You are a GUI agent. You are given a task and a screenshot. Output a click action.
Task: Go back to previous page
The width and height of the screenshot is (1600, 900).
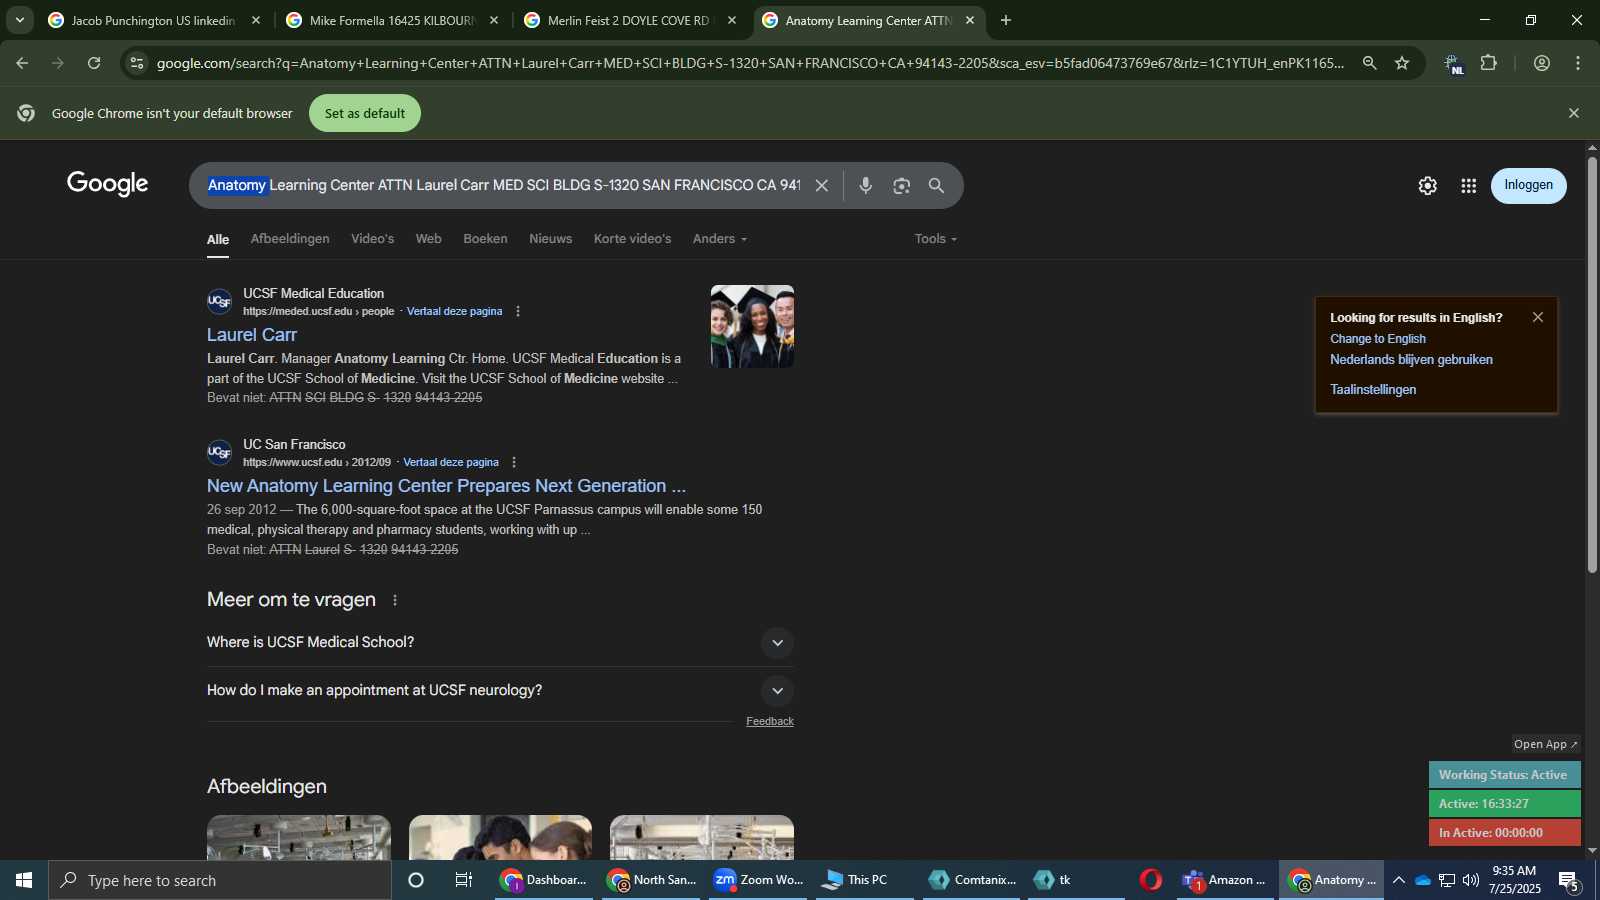(x=22, y=63)
